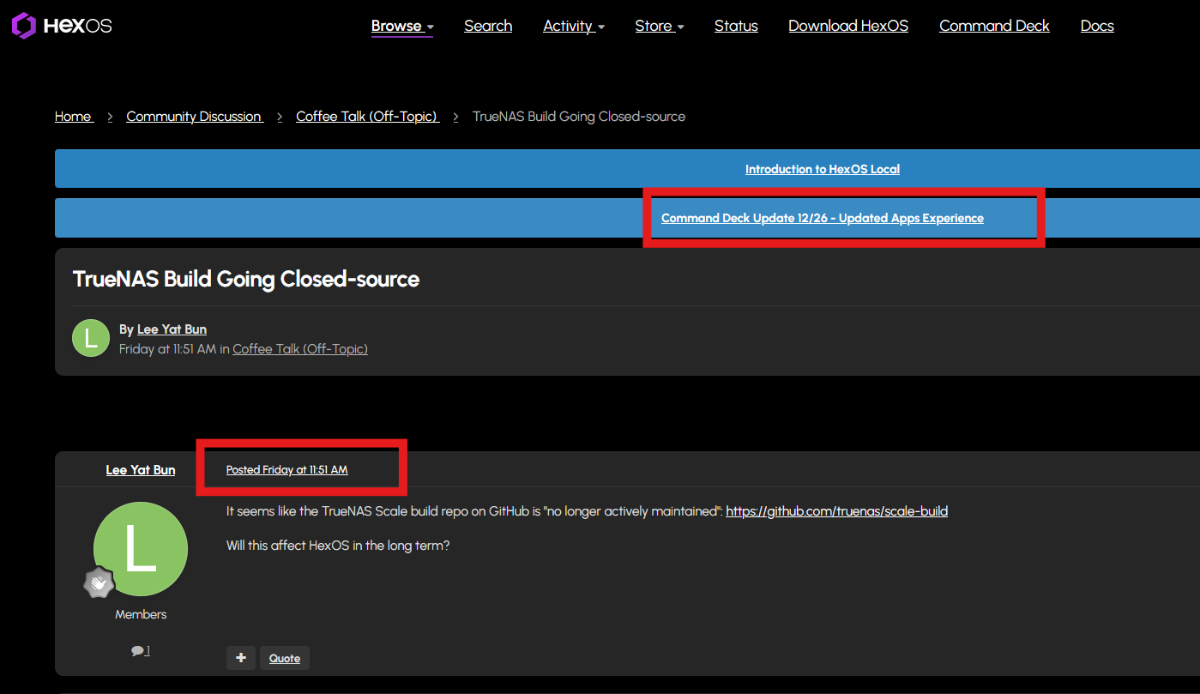Image resolution: width=1200 pixels, height=694 pixels.
Task: Click the large Lee Yat Bun avatar
Action: 140,549
